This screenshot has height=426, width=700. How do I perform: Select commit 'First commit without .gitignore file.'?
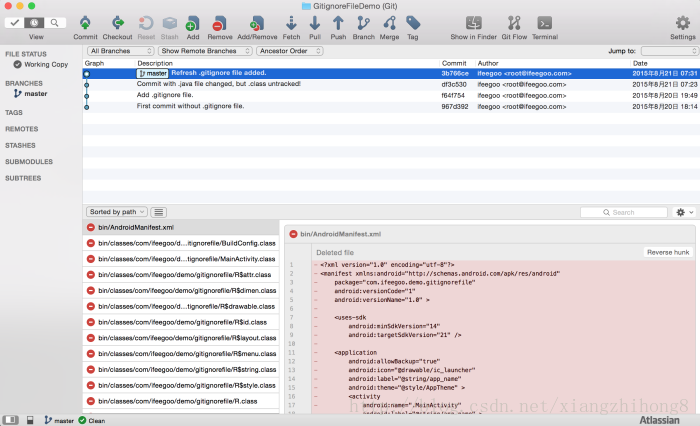tap(391, 107)
